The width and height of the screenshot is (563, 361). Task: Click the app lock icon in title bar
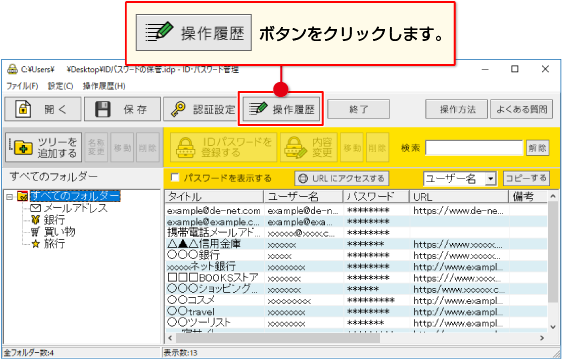point(12,69)
